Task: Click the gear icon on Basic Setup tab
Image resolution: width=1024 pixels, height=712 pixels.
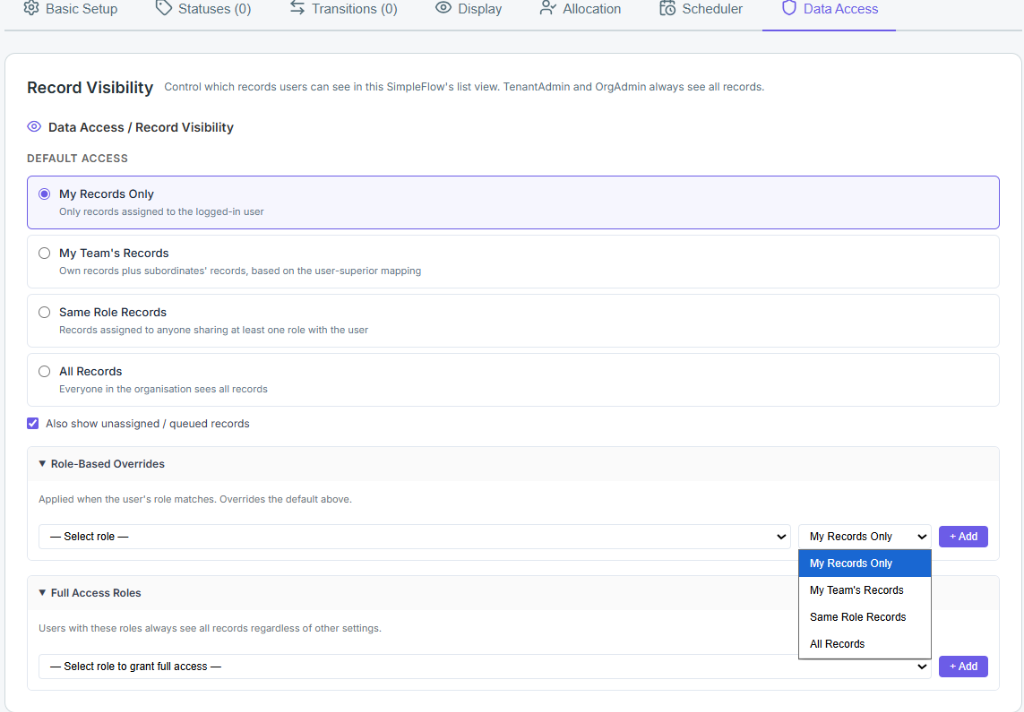Action: pos(31,8)
